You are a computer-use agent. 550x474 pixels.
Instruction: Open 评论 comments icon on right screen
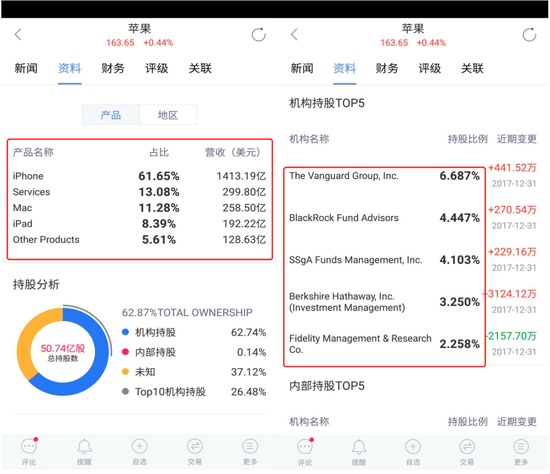305,452
